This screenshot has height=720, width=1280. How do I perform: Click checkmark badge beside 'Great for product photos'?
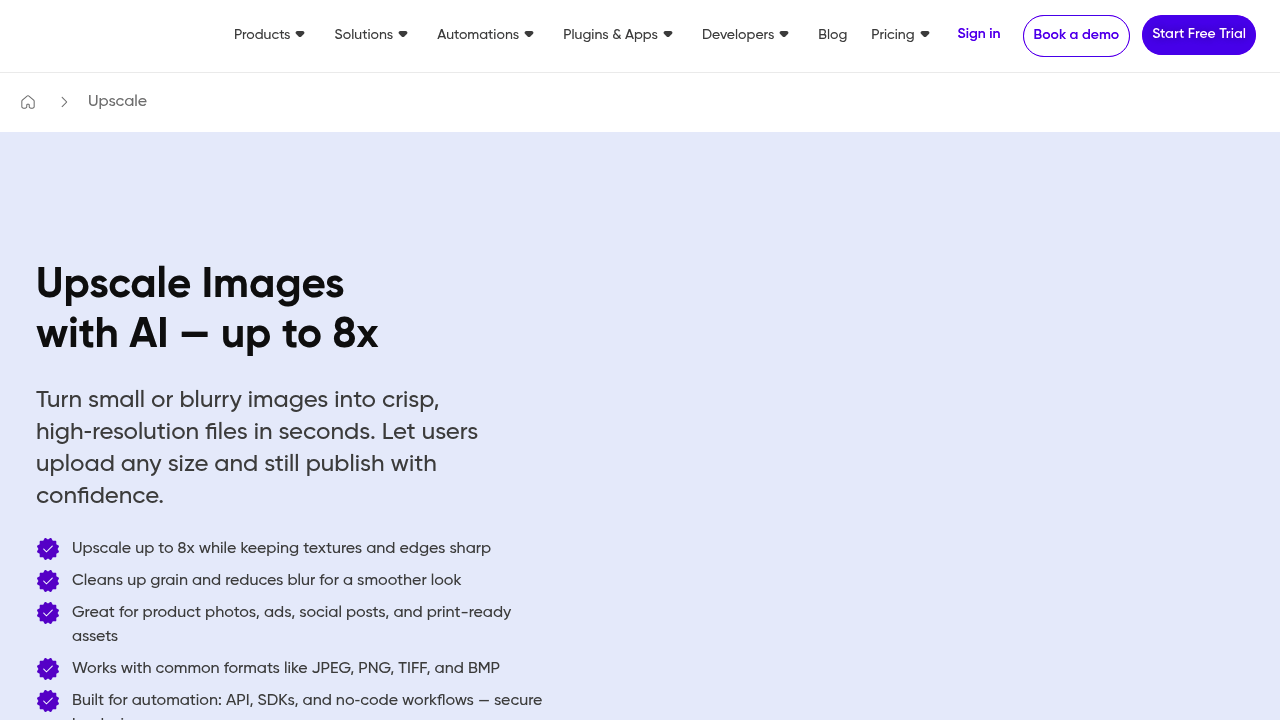coord(48,613)
